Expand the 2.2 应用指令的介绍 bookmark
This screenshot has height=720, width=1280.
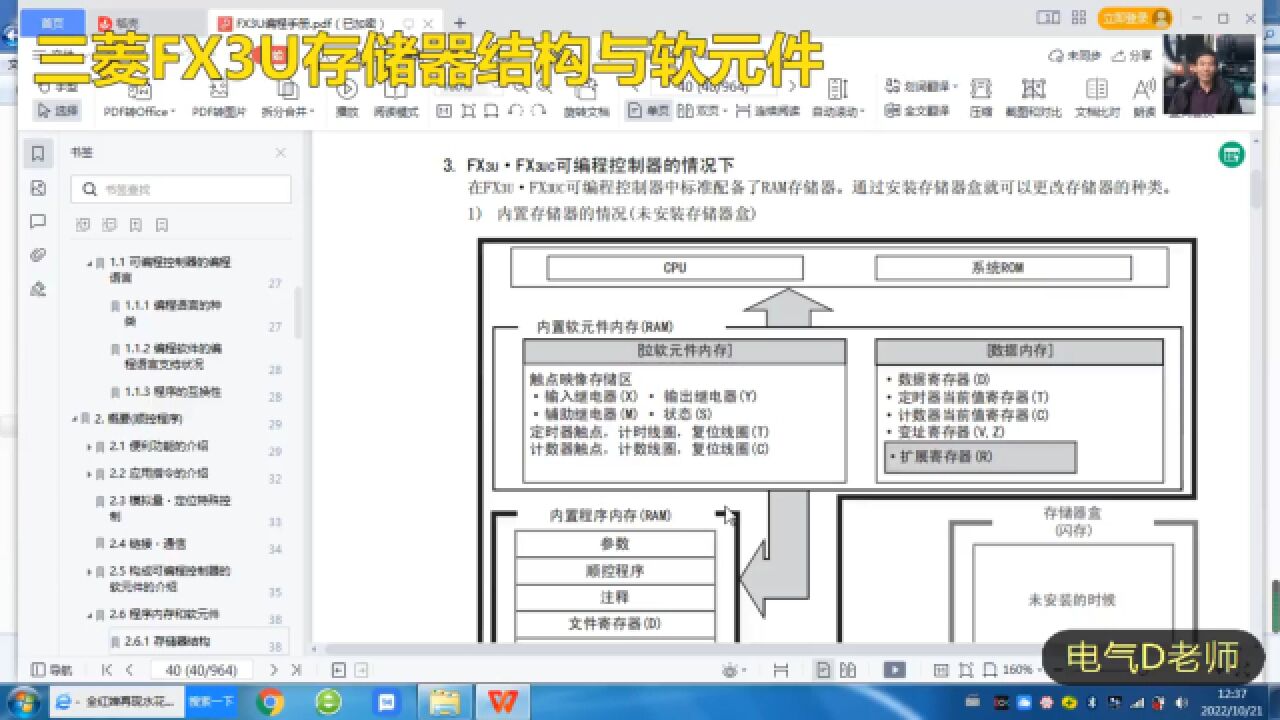tap(89, 473)
